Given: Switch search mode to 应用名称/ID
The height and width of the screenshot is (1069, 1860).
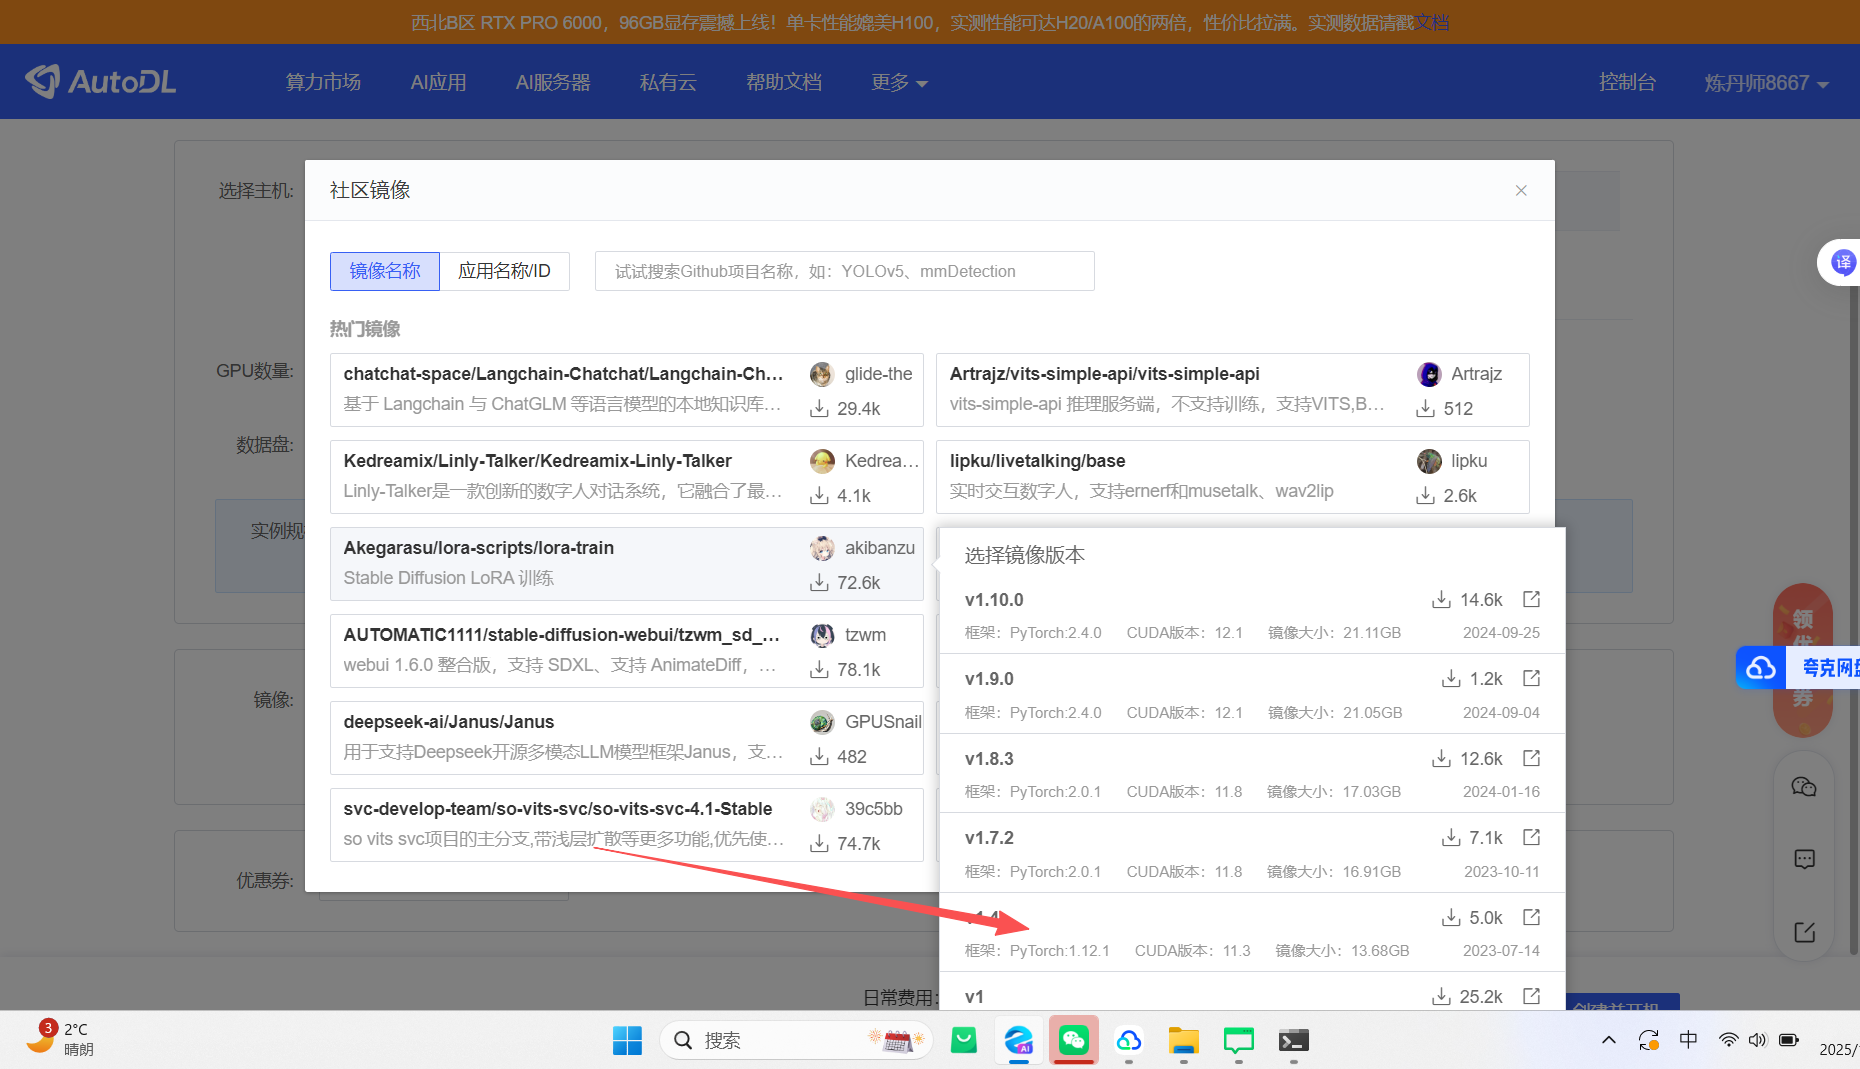Looking at the screenshot, I should [504, 271].
